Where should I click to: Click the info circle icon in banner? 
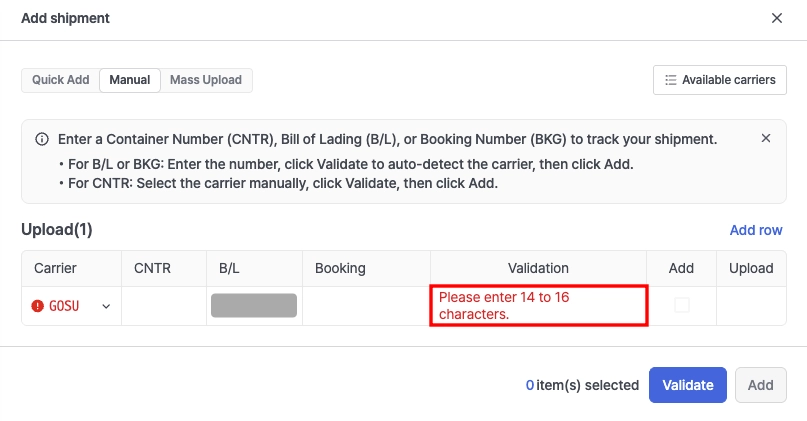tap(42, 140)
